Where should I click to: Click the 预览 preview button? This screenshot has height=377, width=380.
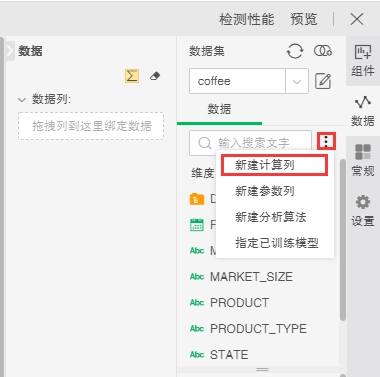coord(303,19)
